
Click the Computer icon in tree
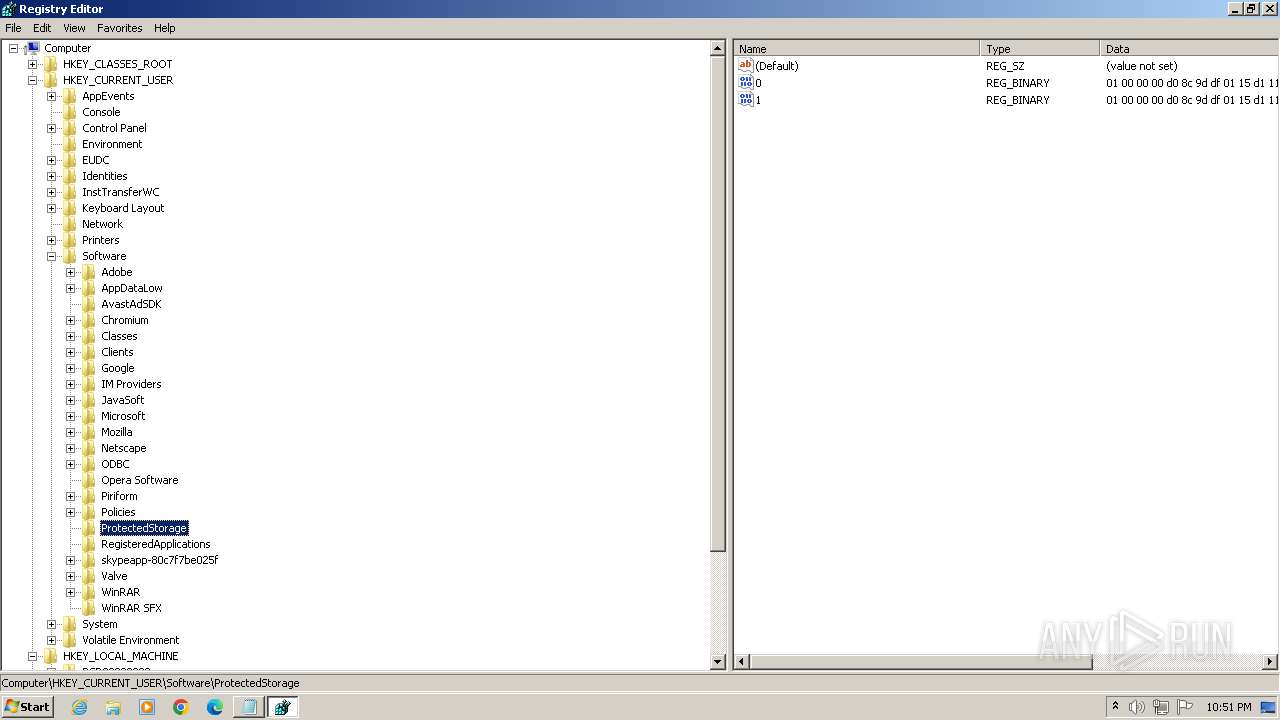coord(33,48)
